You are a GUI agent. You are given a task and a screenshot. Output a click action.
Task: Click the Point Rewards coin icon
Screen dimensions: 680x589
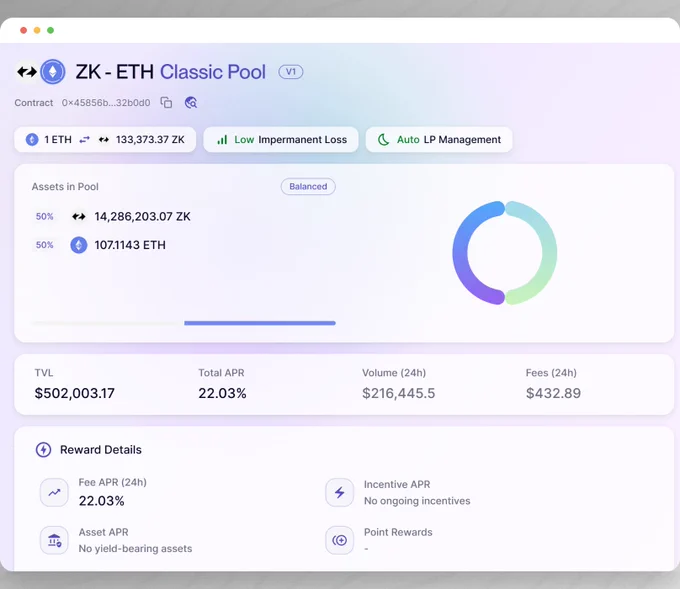(x=340, y=540)
